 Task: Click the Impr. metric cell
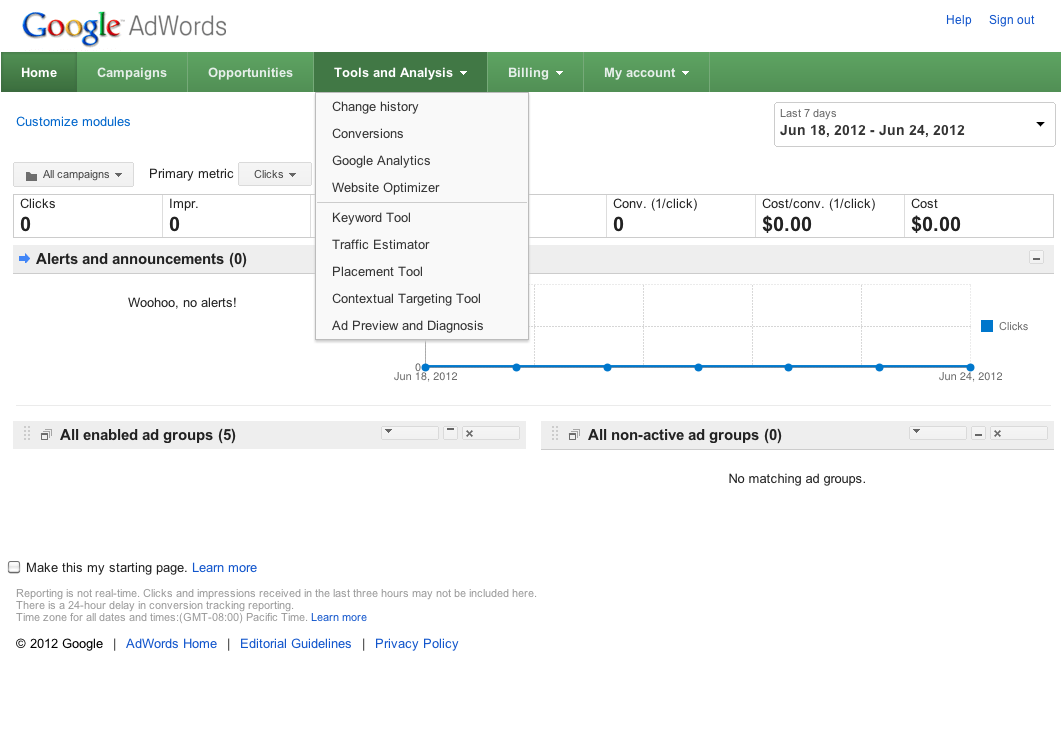point(236,216)
